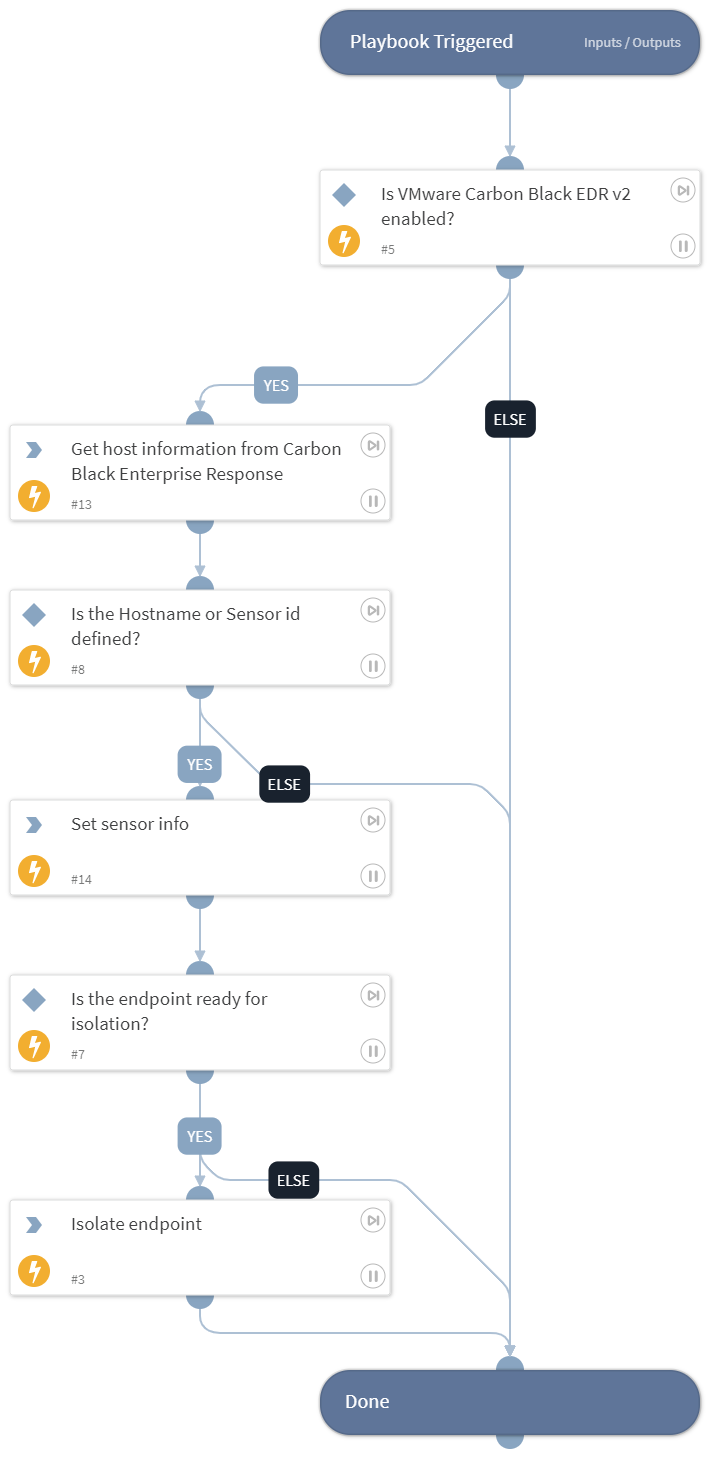
Task: Click the skip icon on Set sensor info task
Action: tap(373, 820)
